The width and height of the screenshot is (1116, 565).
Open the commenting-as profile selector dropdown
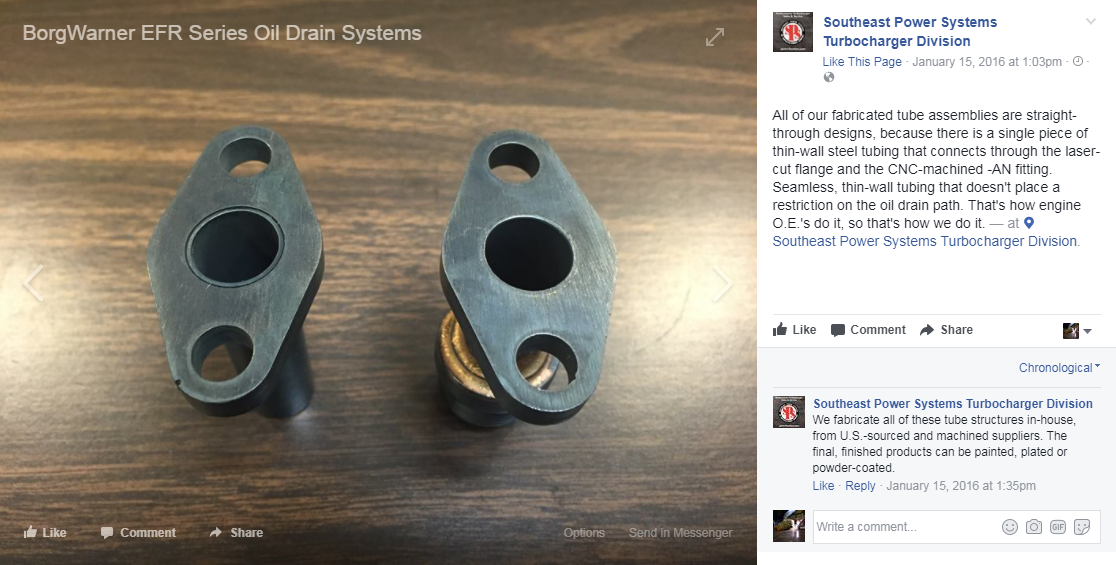coord(1077,330)
